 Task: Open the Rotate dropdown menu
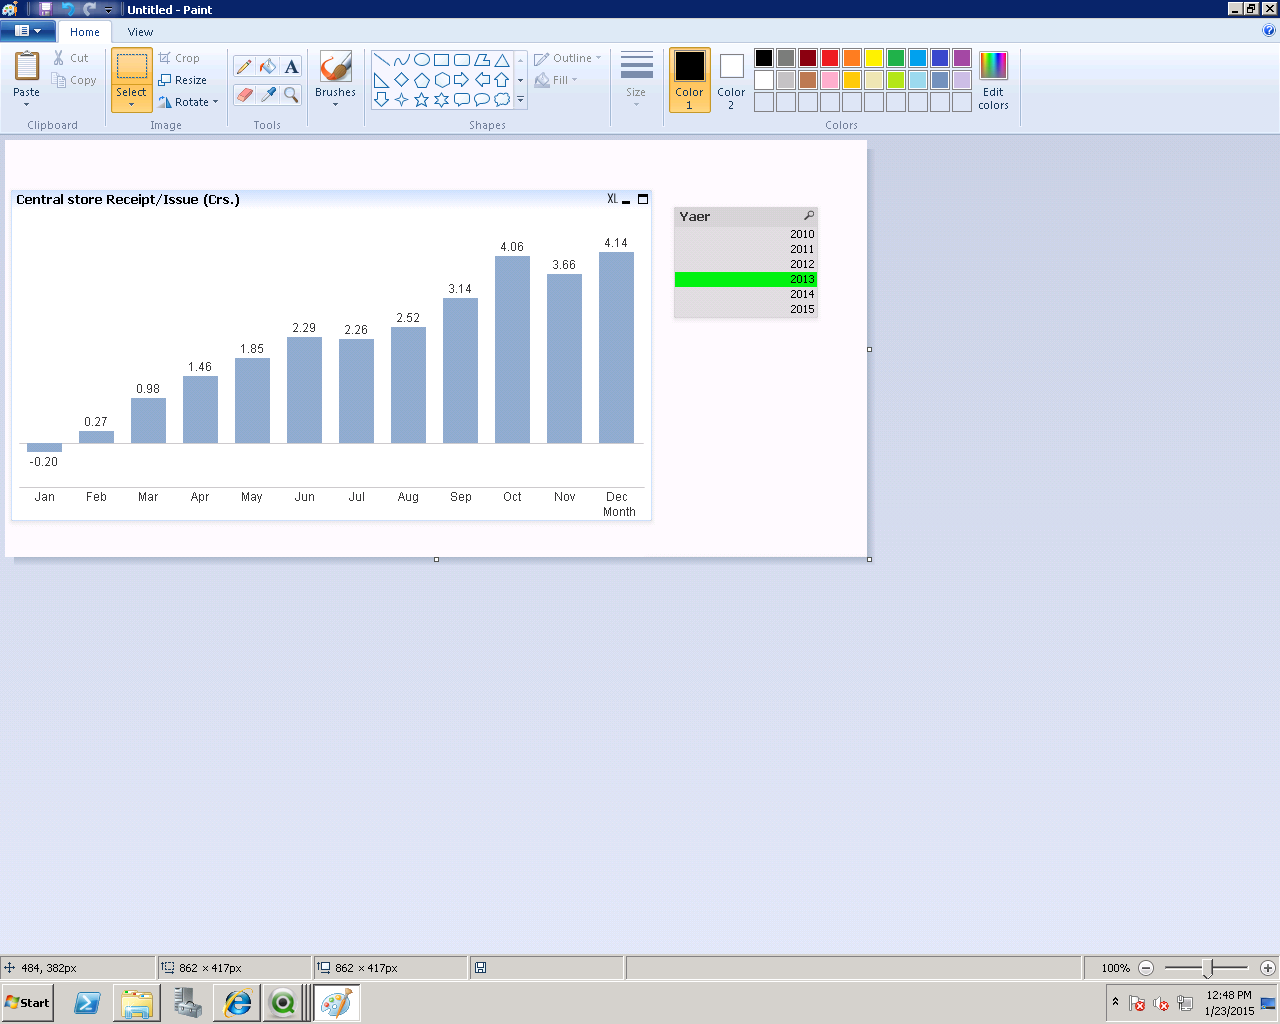pyautogui.click(x=189, y=102)
